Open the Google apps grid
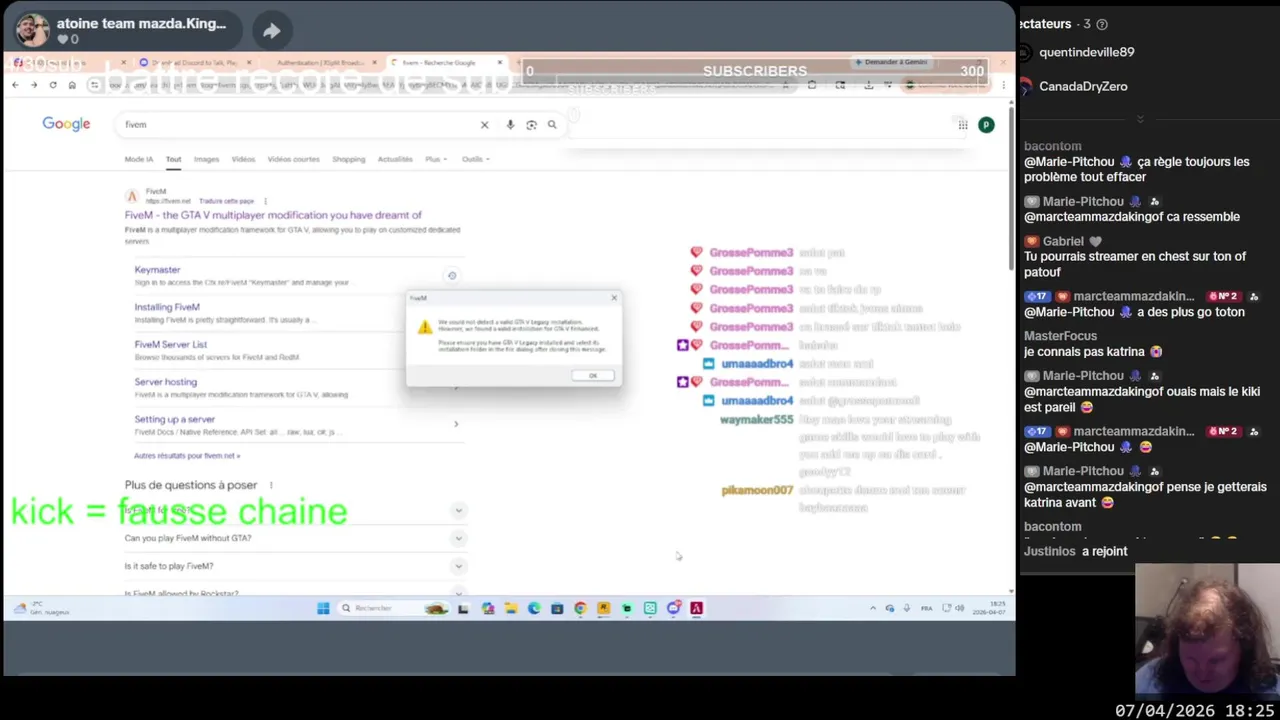Viewport: 1280px width, 720px height. [962, 125]
